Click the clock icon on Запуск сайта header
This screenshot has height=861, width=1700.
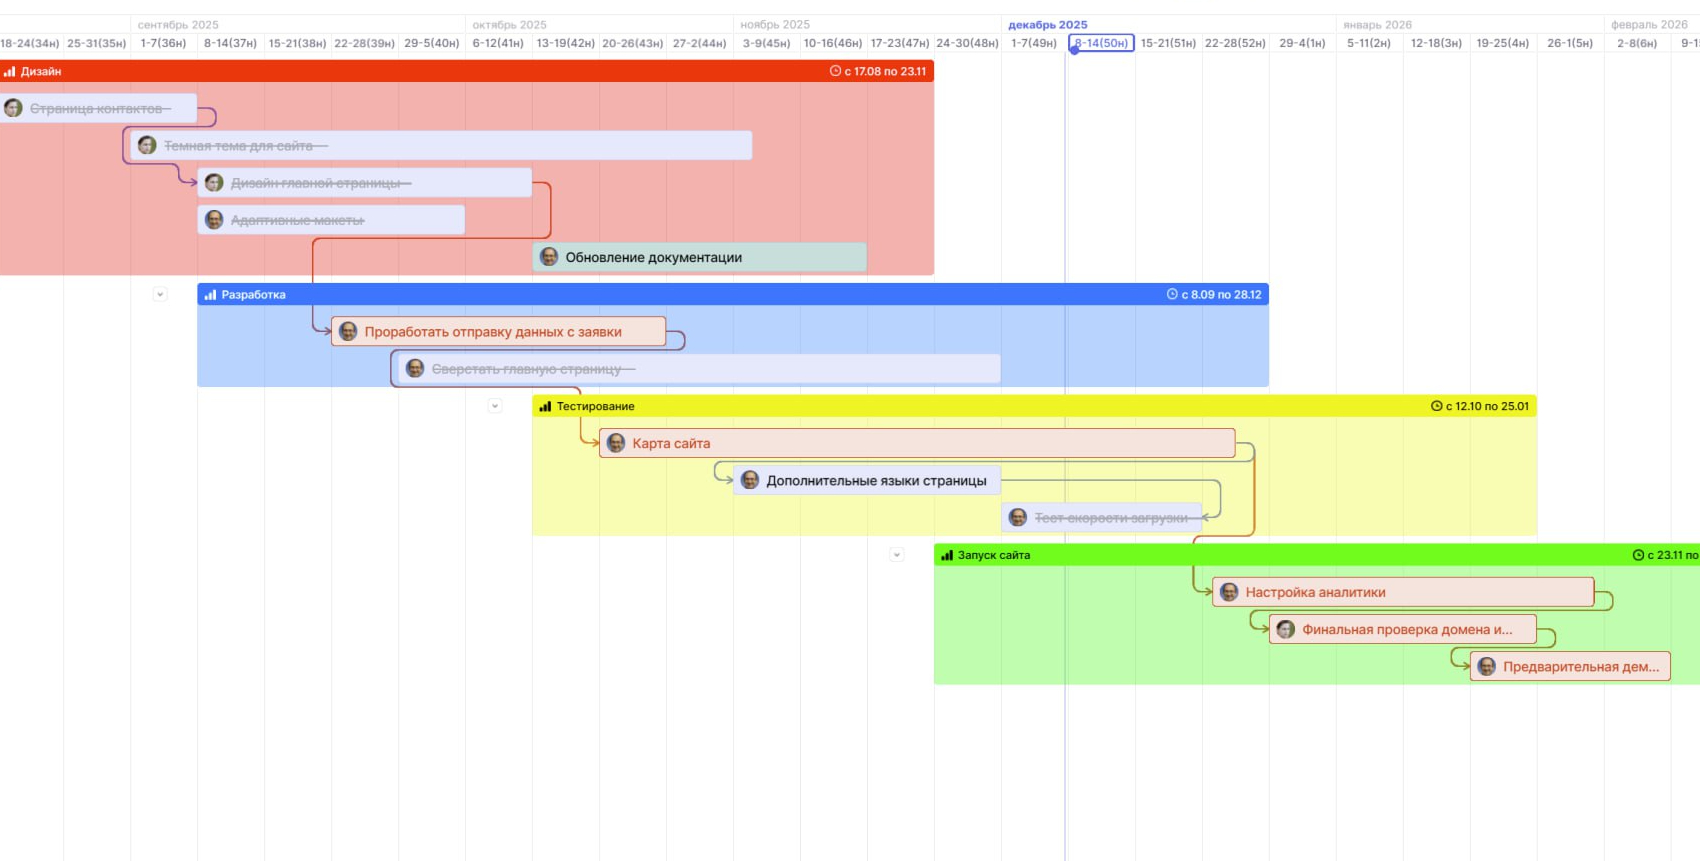(x=1638, y=555)
